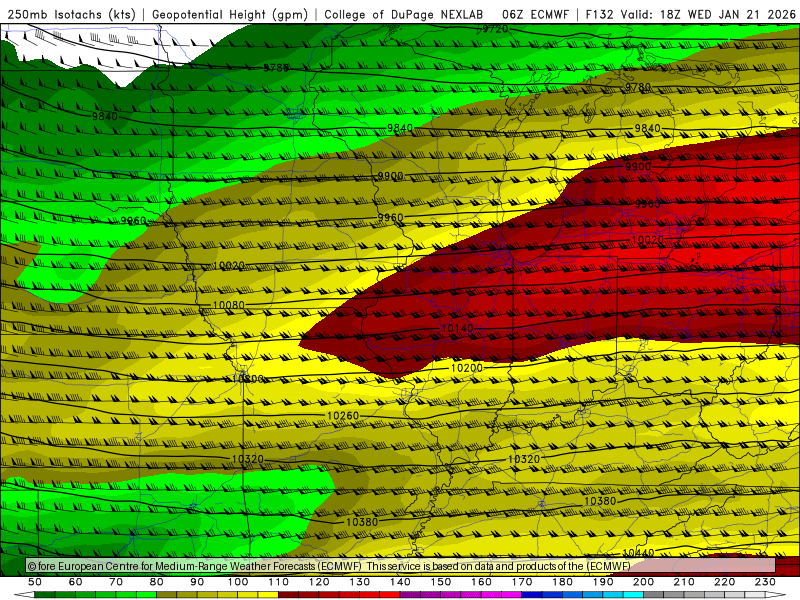Image resolution: width=800 pixels, height=600 pixels.
Task: Click the 160 kt label on color scale
Action: [481, 582]
